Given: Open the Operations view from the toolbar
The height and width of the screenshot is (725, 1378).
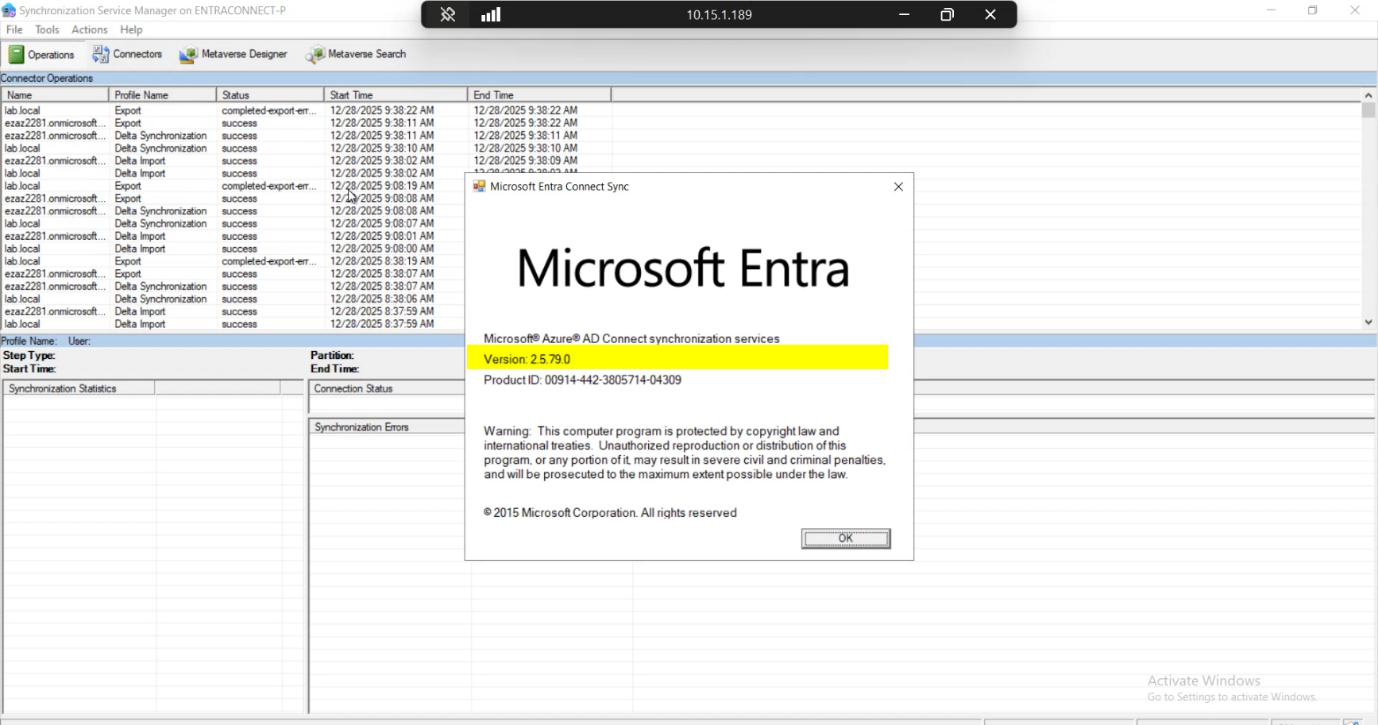Looking at the screenshot, I should (42, 54).
